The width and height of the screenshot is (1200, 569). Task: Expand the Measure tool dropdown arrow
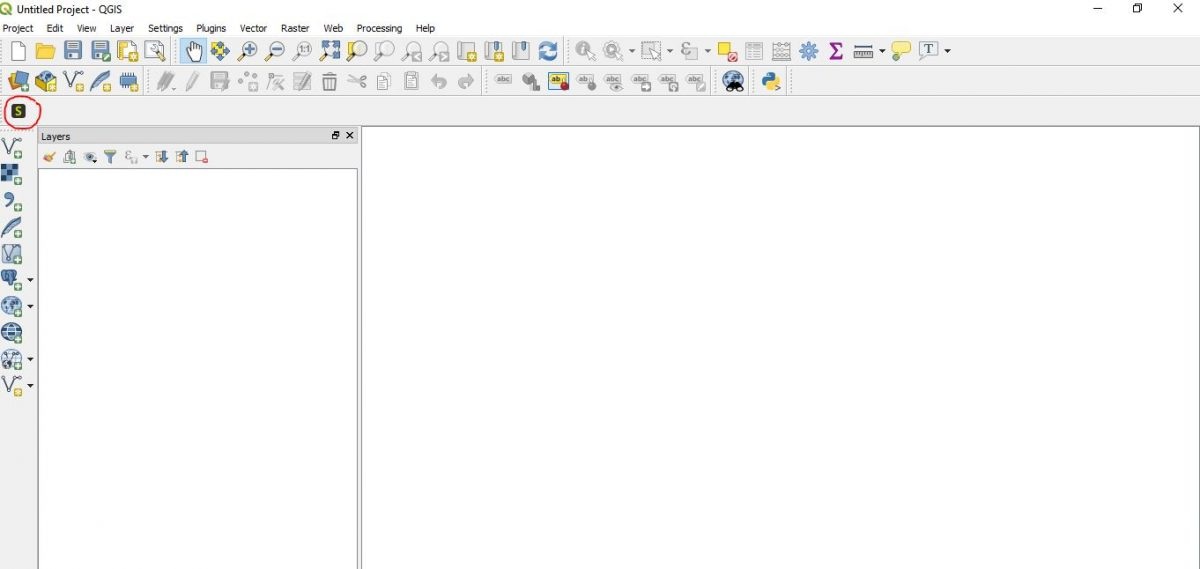pyautogui.click(x=882, y=51)
